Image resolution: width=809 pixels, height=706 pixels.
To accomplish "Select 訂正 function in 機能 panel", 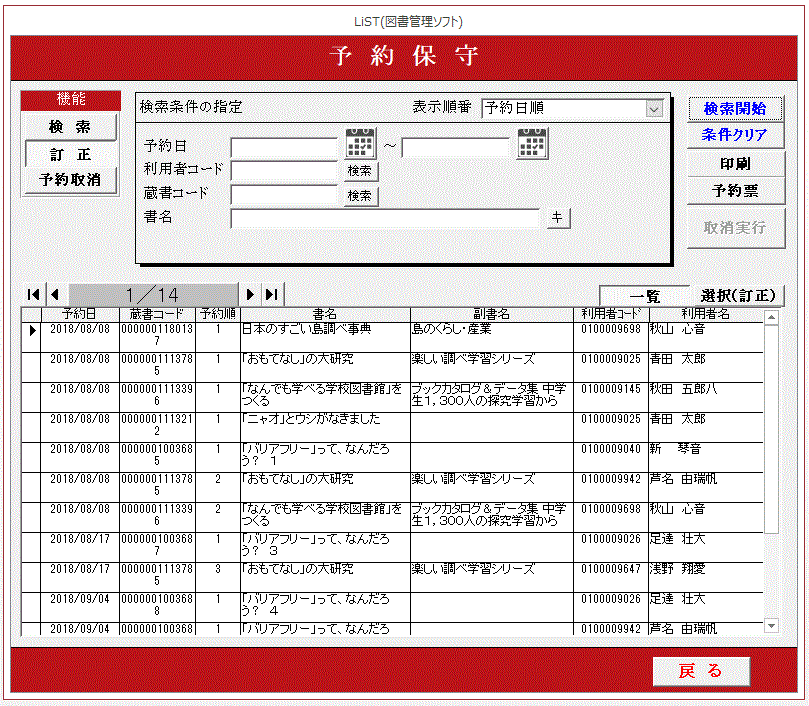I will pos(70,154).
